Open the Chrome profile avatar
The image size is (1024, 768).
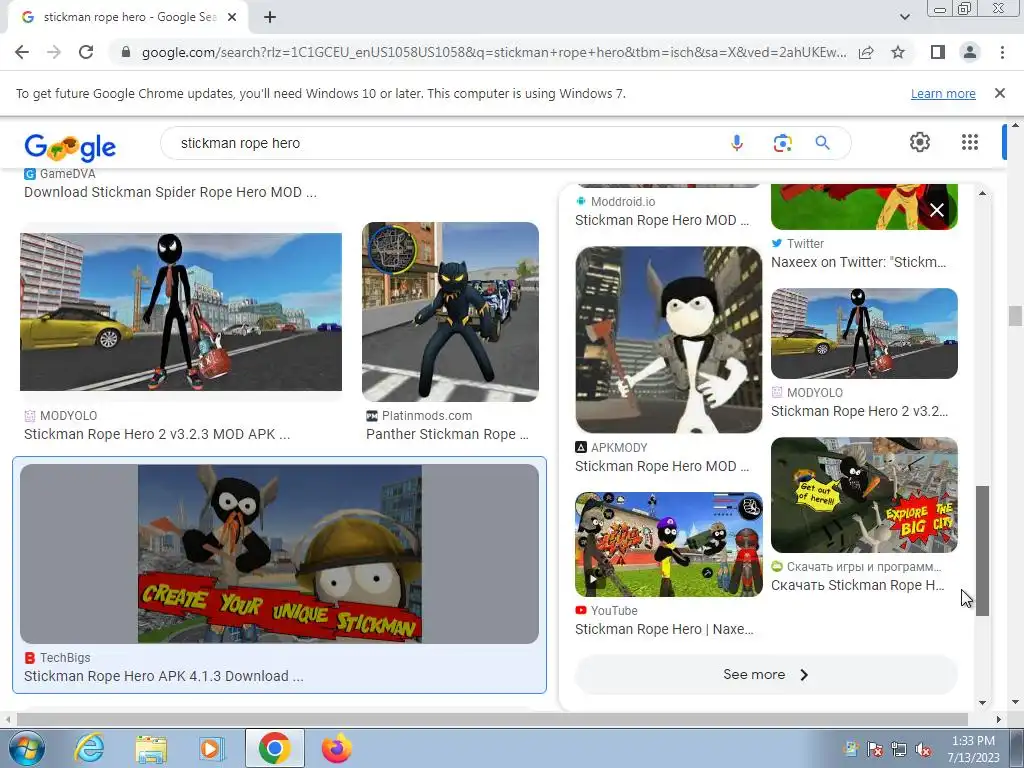click(x=970, y=52)
